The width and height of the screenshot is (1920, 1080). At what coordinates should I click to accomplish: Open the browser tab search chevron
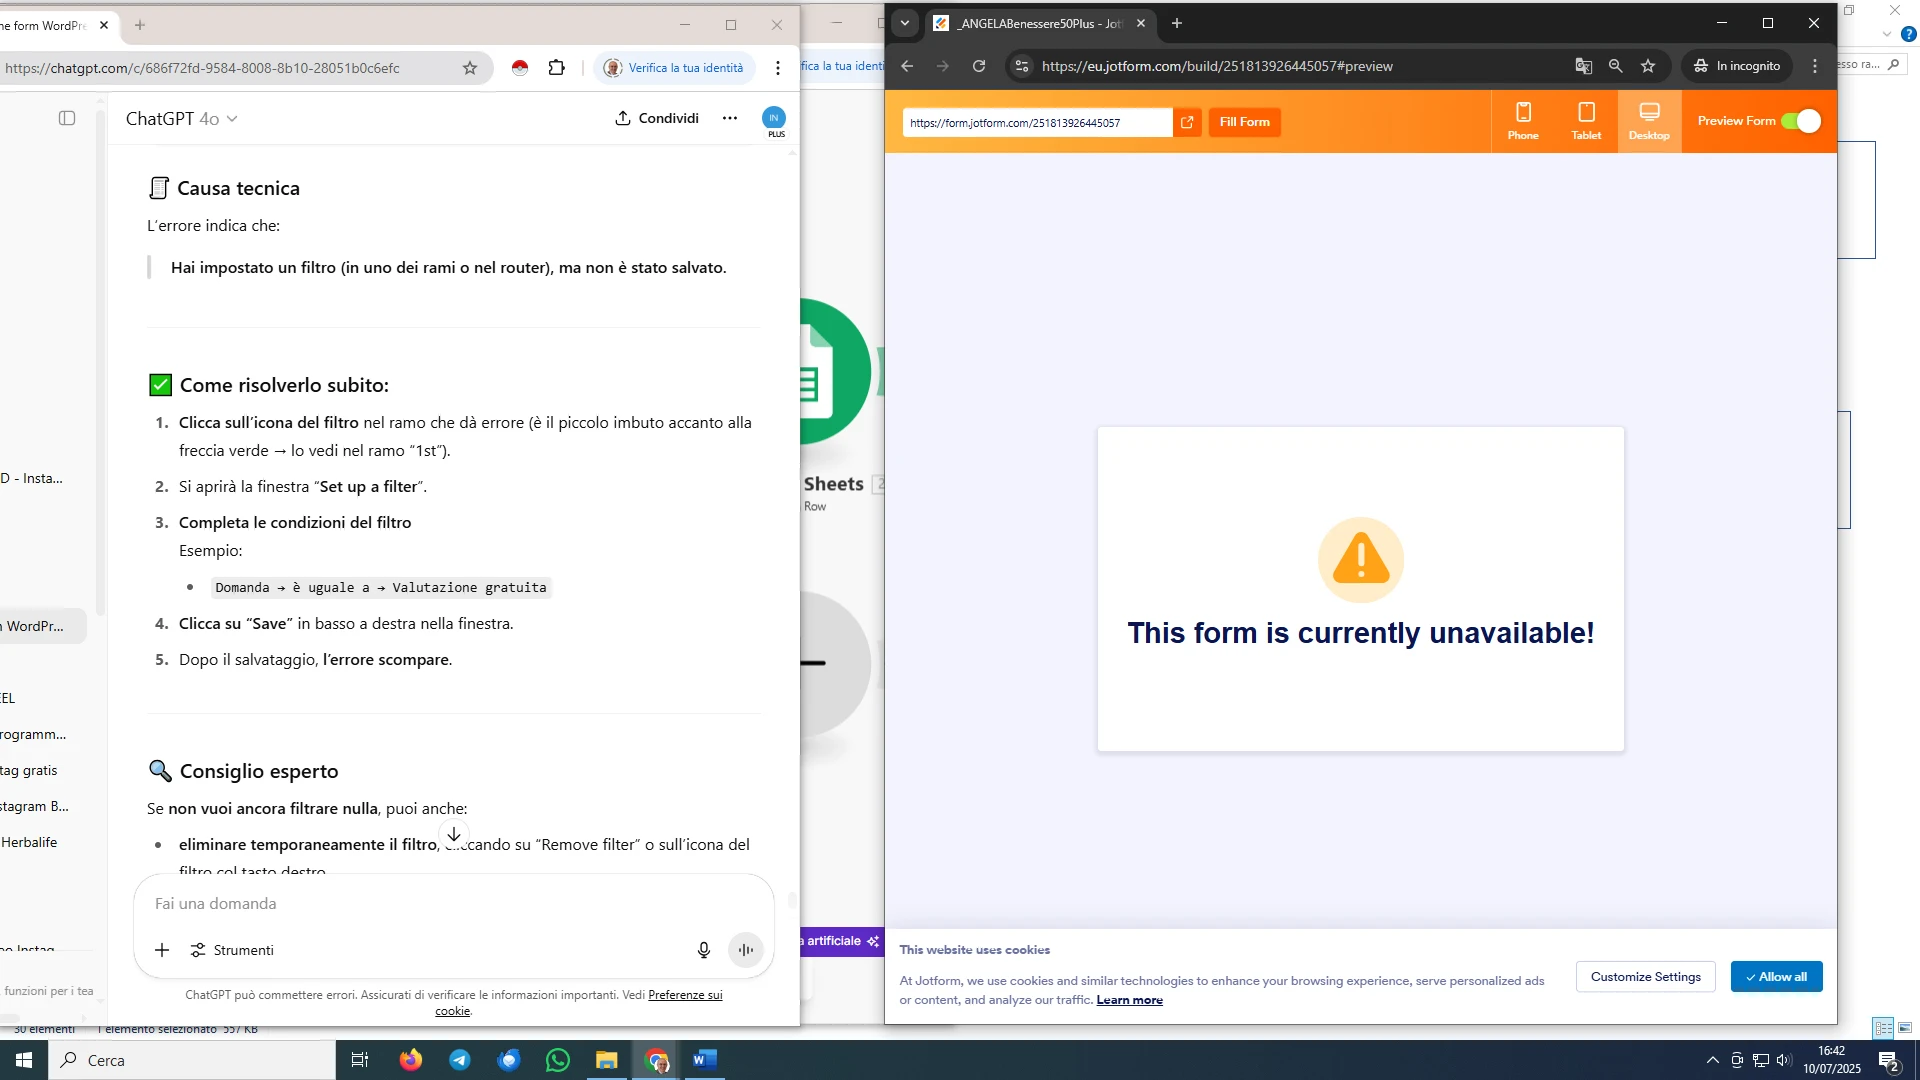pyautogui.click(x=904, y=23)
